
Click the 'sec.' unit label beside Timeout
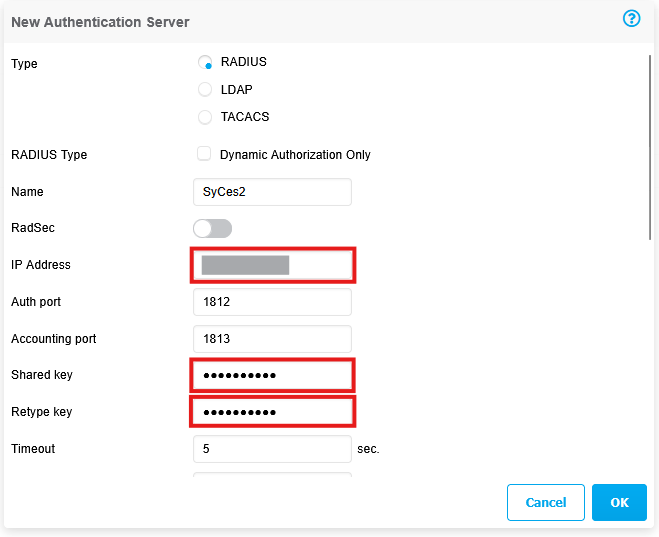point(368,449)
